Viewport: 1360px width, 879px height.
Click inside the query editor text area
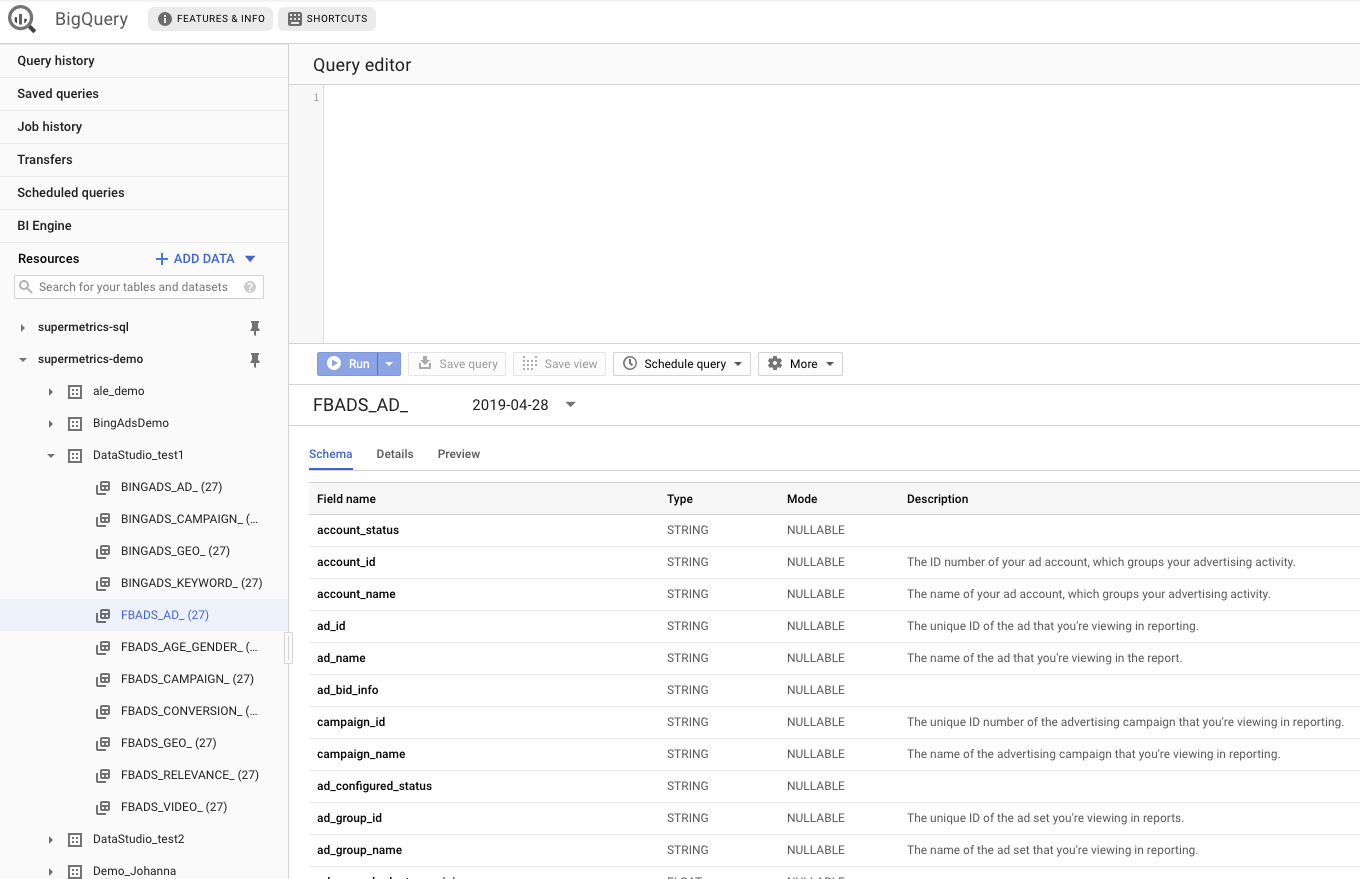(x=841, y=214)
